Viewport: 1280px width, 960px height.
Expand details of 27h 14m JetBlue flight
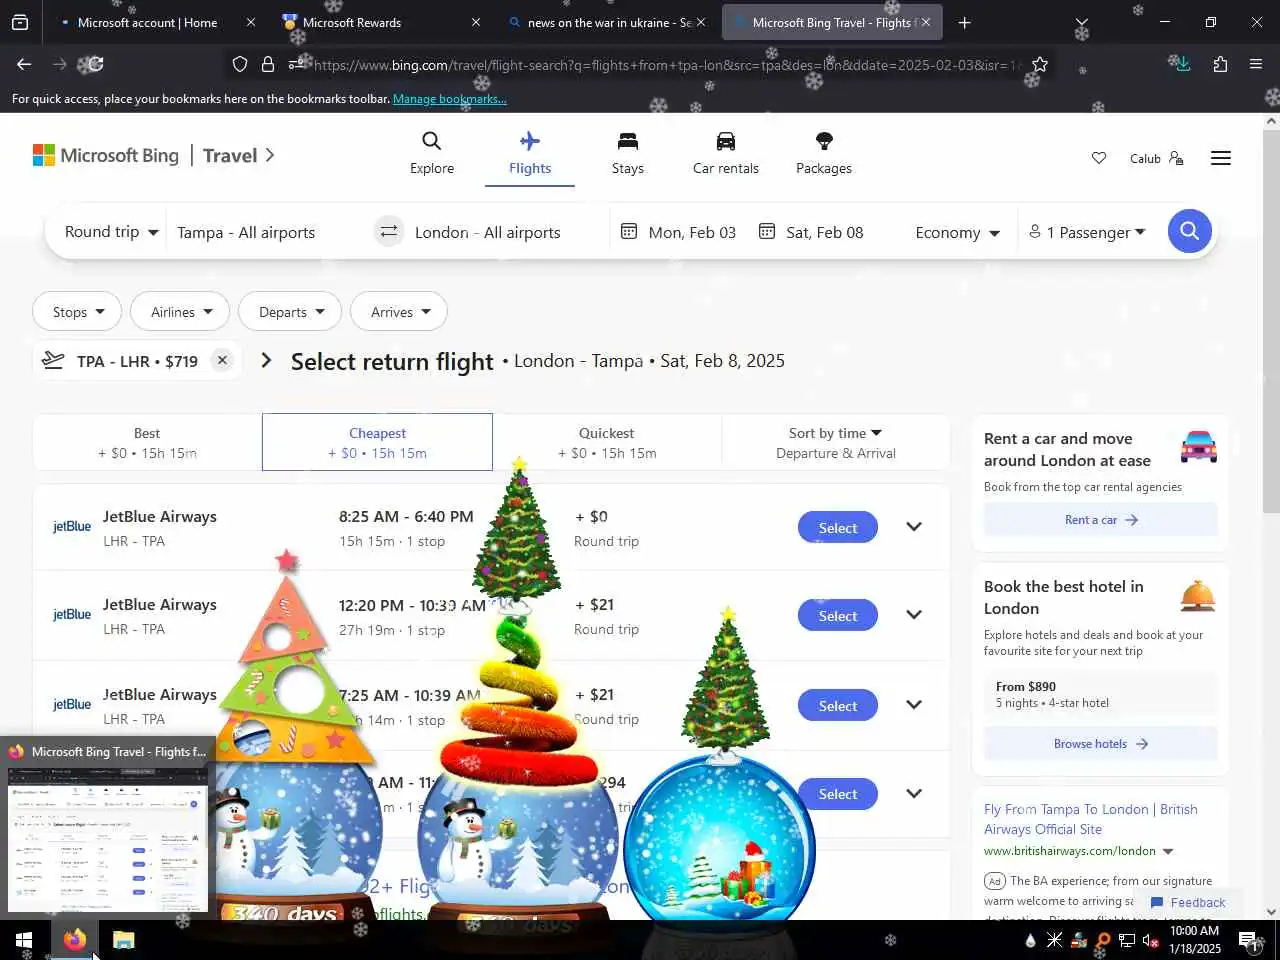[914, 705]
